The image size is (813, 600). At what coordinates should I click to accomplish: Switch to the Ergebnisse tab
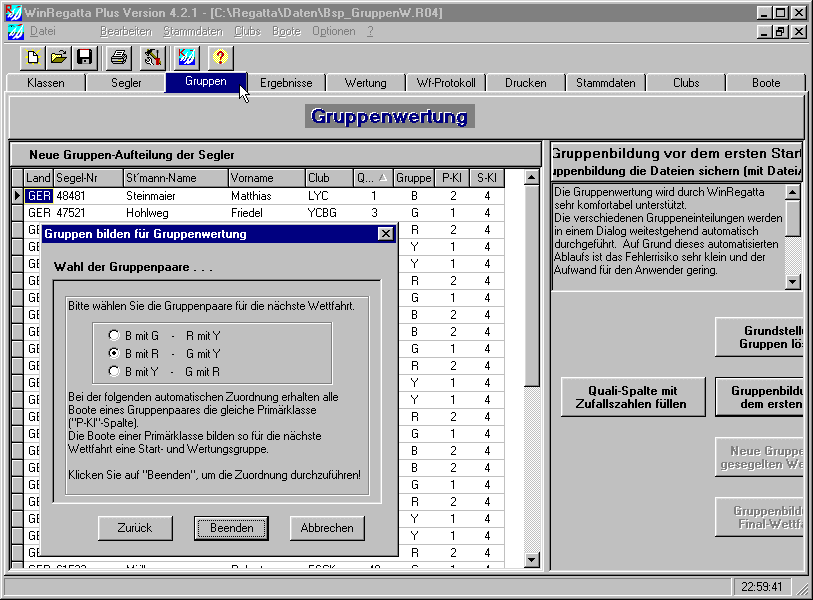click(286, 83)
